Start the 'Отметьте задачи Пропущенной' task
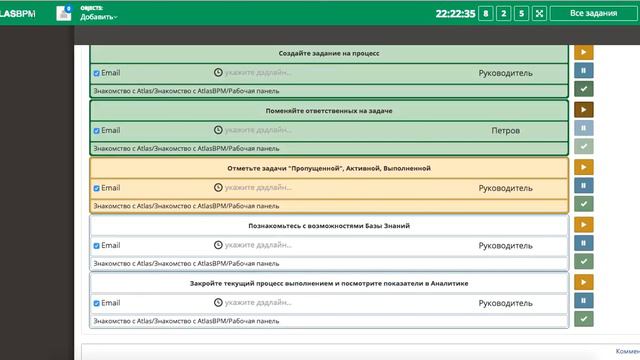The height and width of the screenshot is (360, 640). pyautogui.click(x=584, y=167)
